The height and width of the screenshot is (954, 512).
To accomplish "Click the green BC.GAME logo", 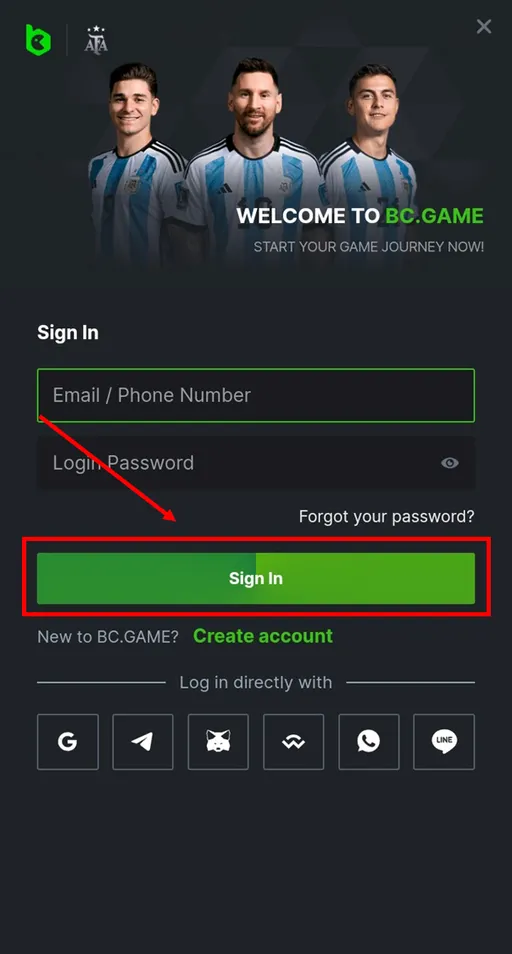I will (x=38, y=40).
